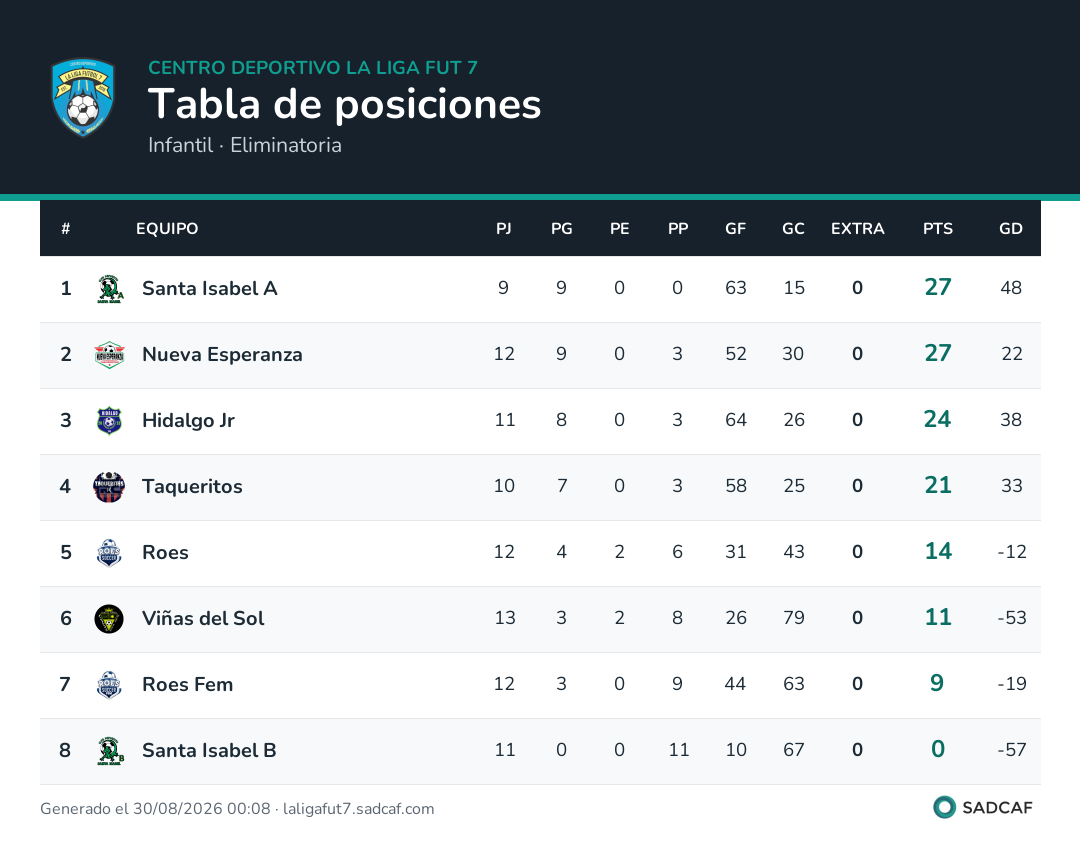Click the Santa Isabel A team crest

tap(110, 289)
